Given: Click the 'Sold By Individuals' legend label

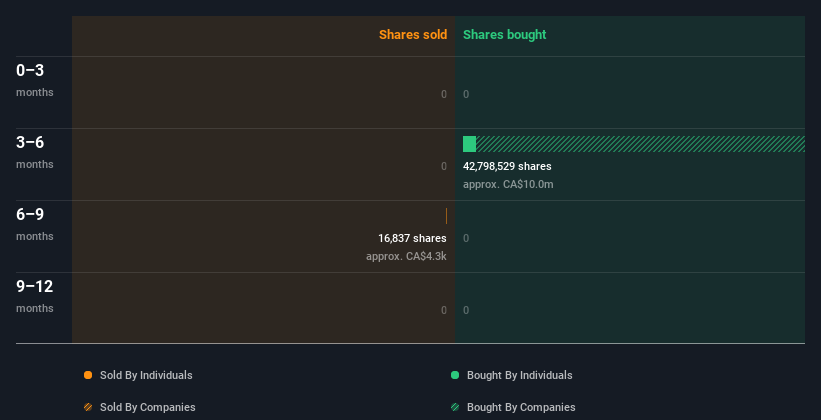Looking at the screenshot, I should 146,375.
